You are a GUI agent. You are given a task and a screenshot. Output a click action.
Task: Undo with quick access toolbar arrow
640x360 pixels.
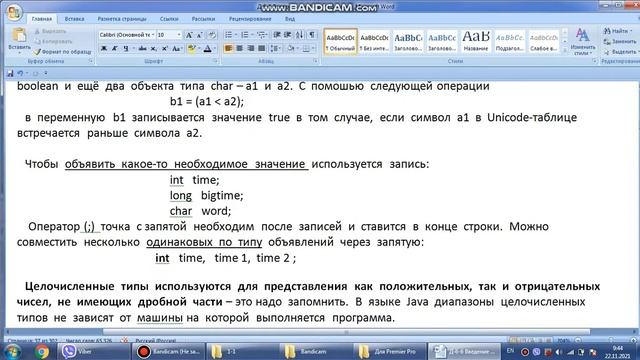[x=20, y=73]
